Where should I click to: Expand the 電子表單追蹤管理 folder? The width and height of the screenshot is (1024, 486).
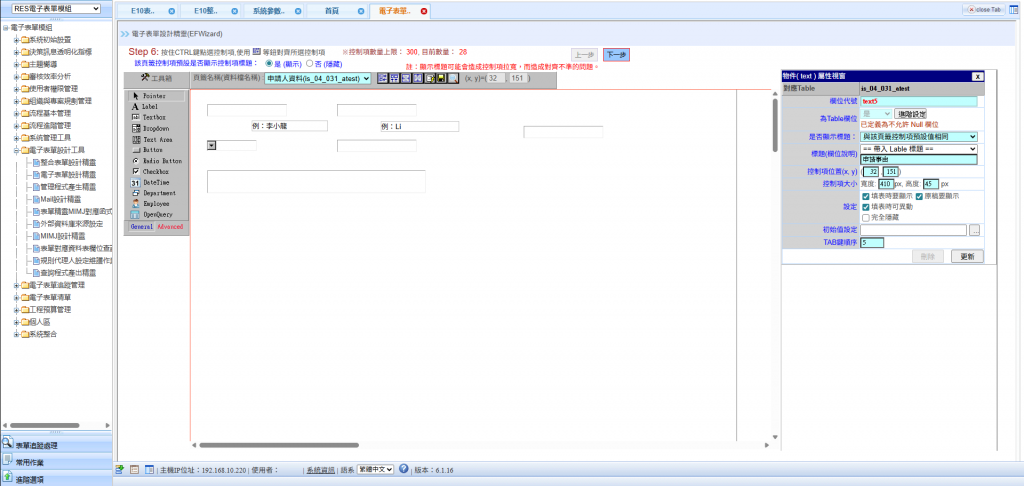[x=16, y=285]
